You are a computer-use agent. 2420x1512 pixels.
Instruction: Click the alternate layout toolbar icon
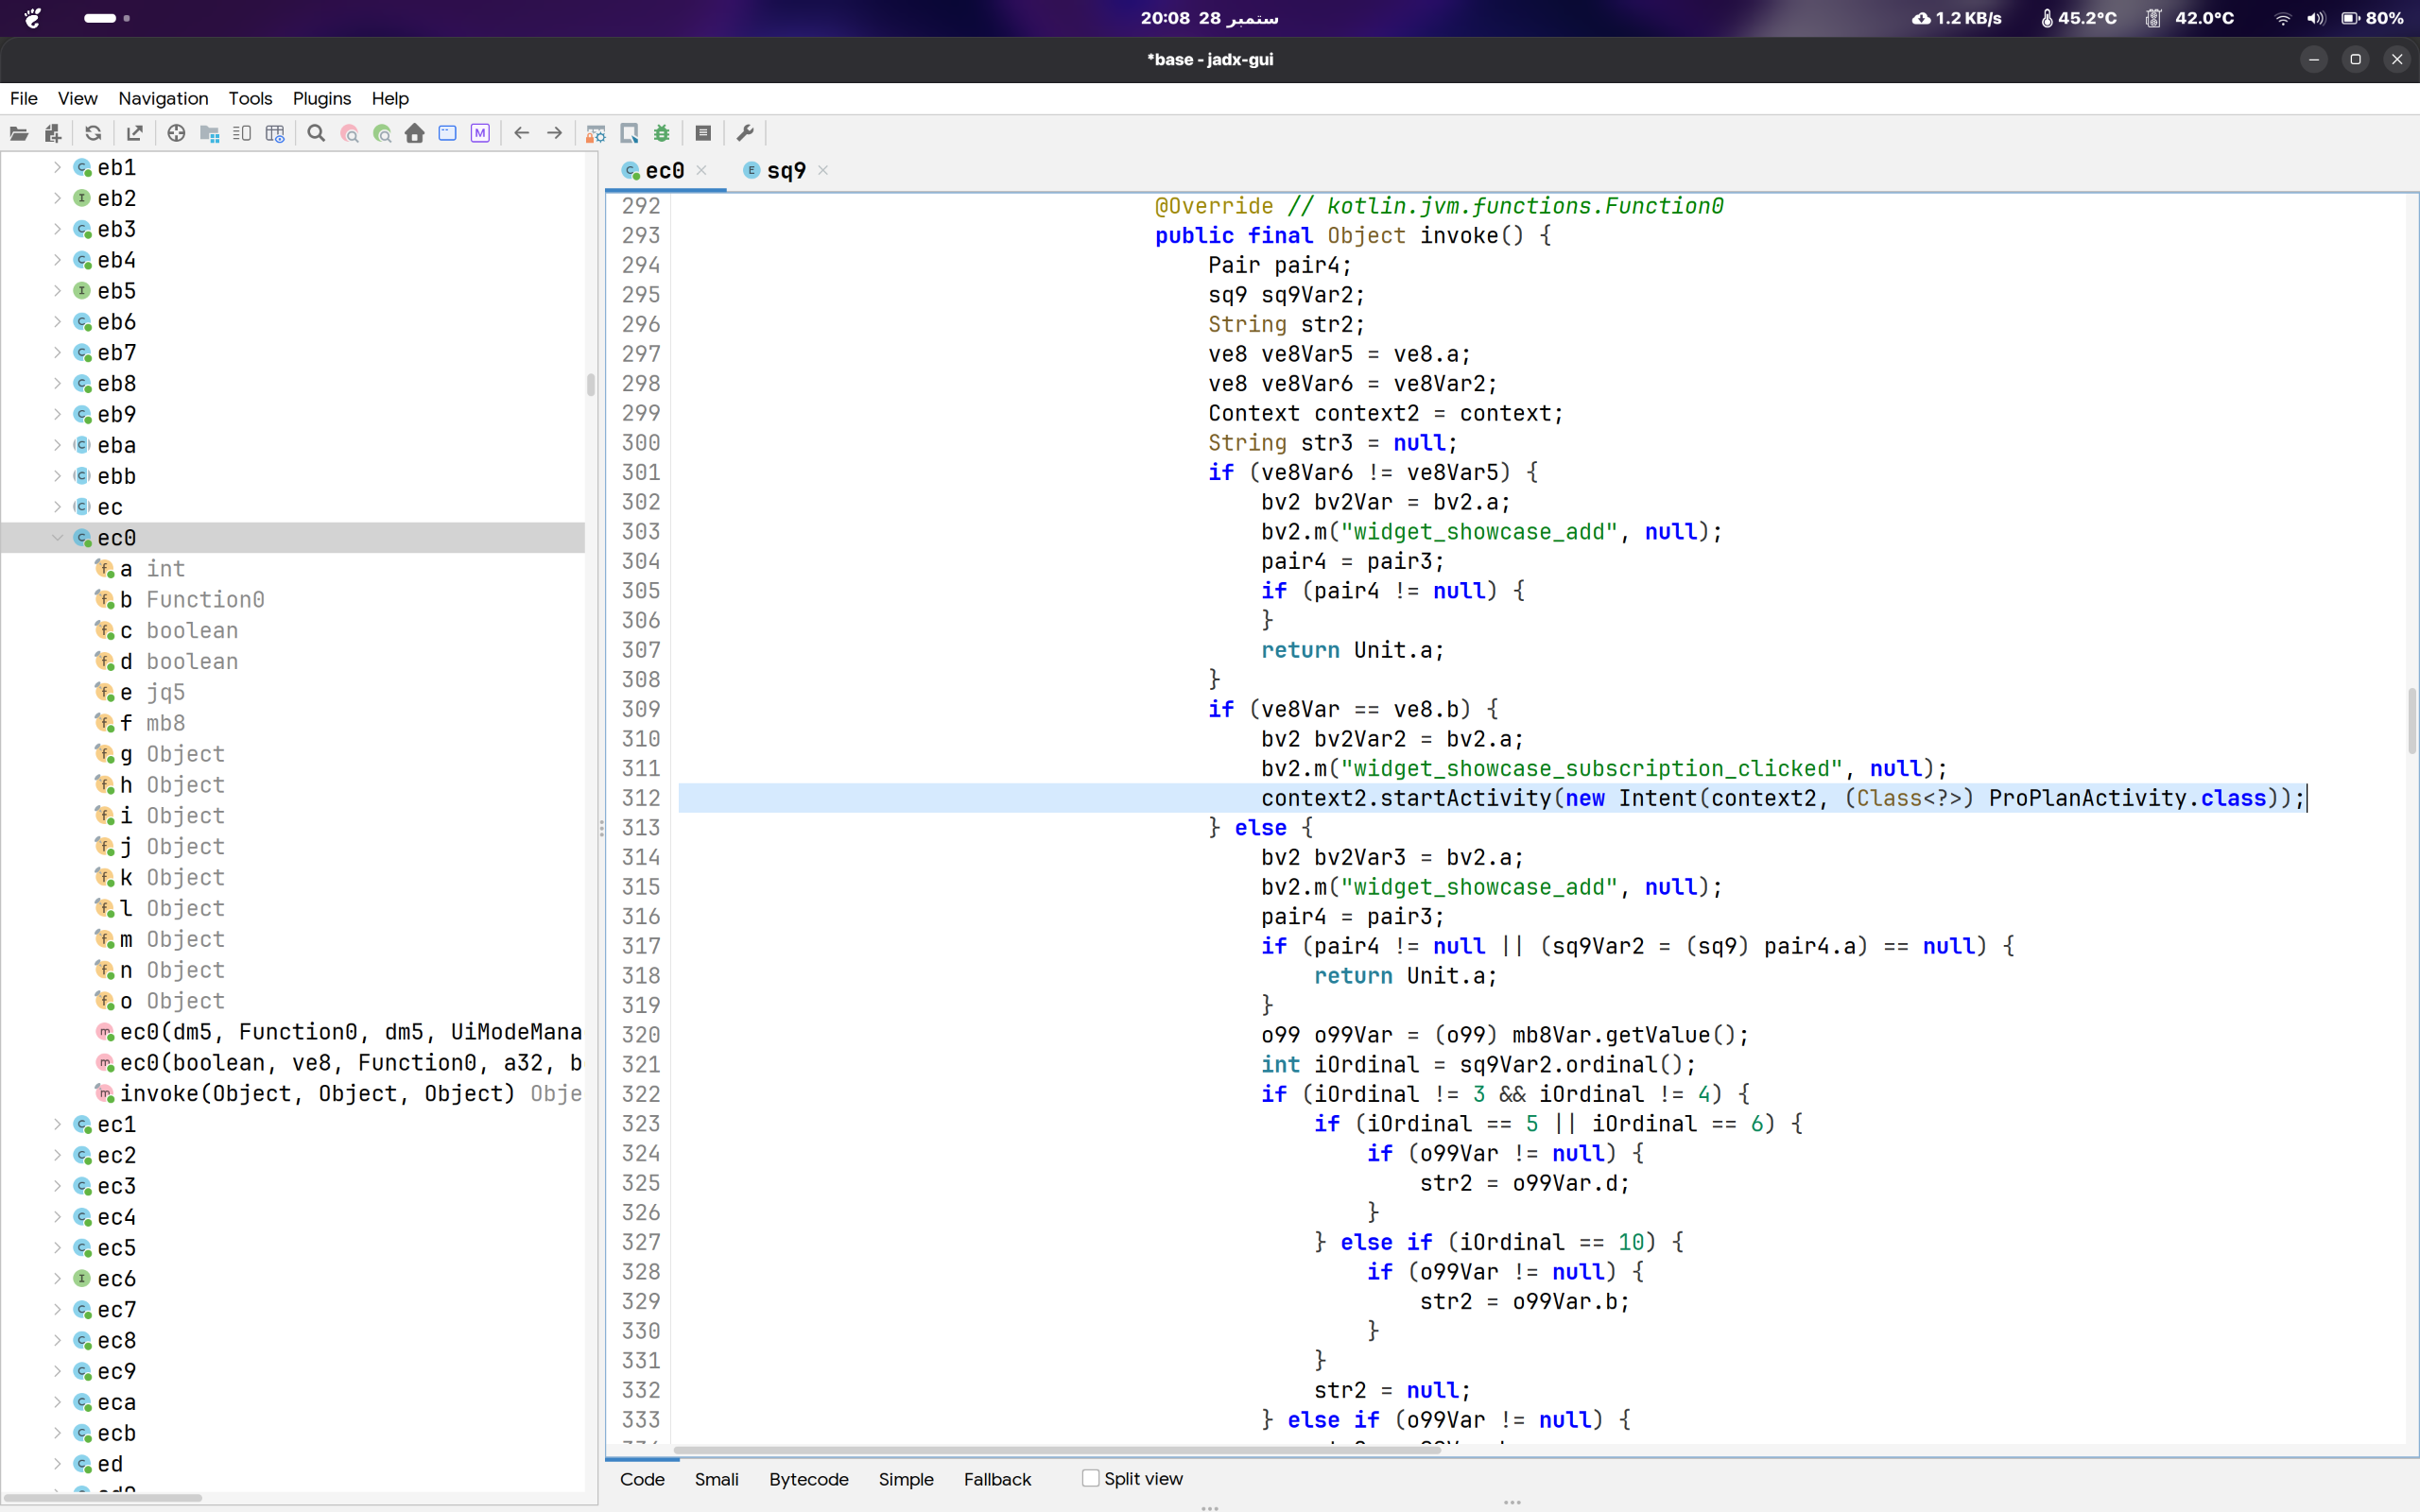coord(242,133)
